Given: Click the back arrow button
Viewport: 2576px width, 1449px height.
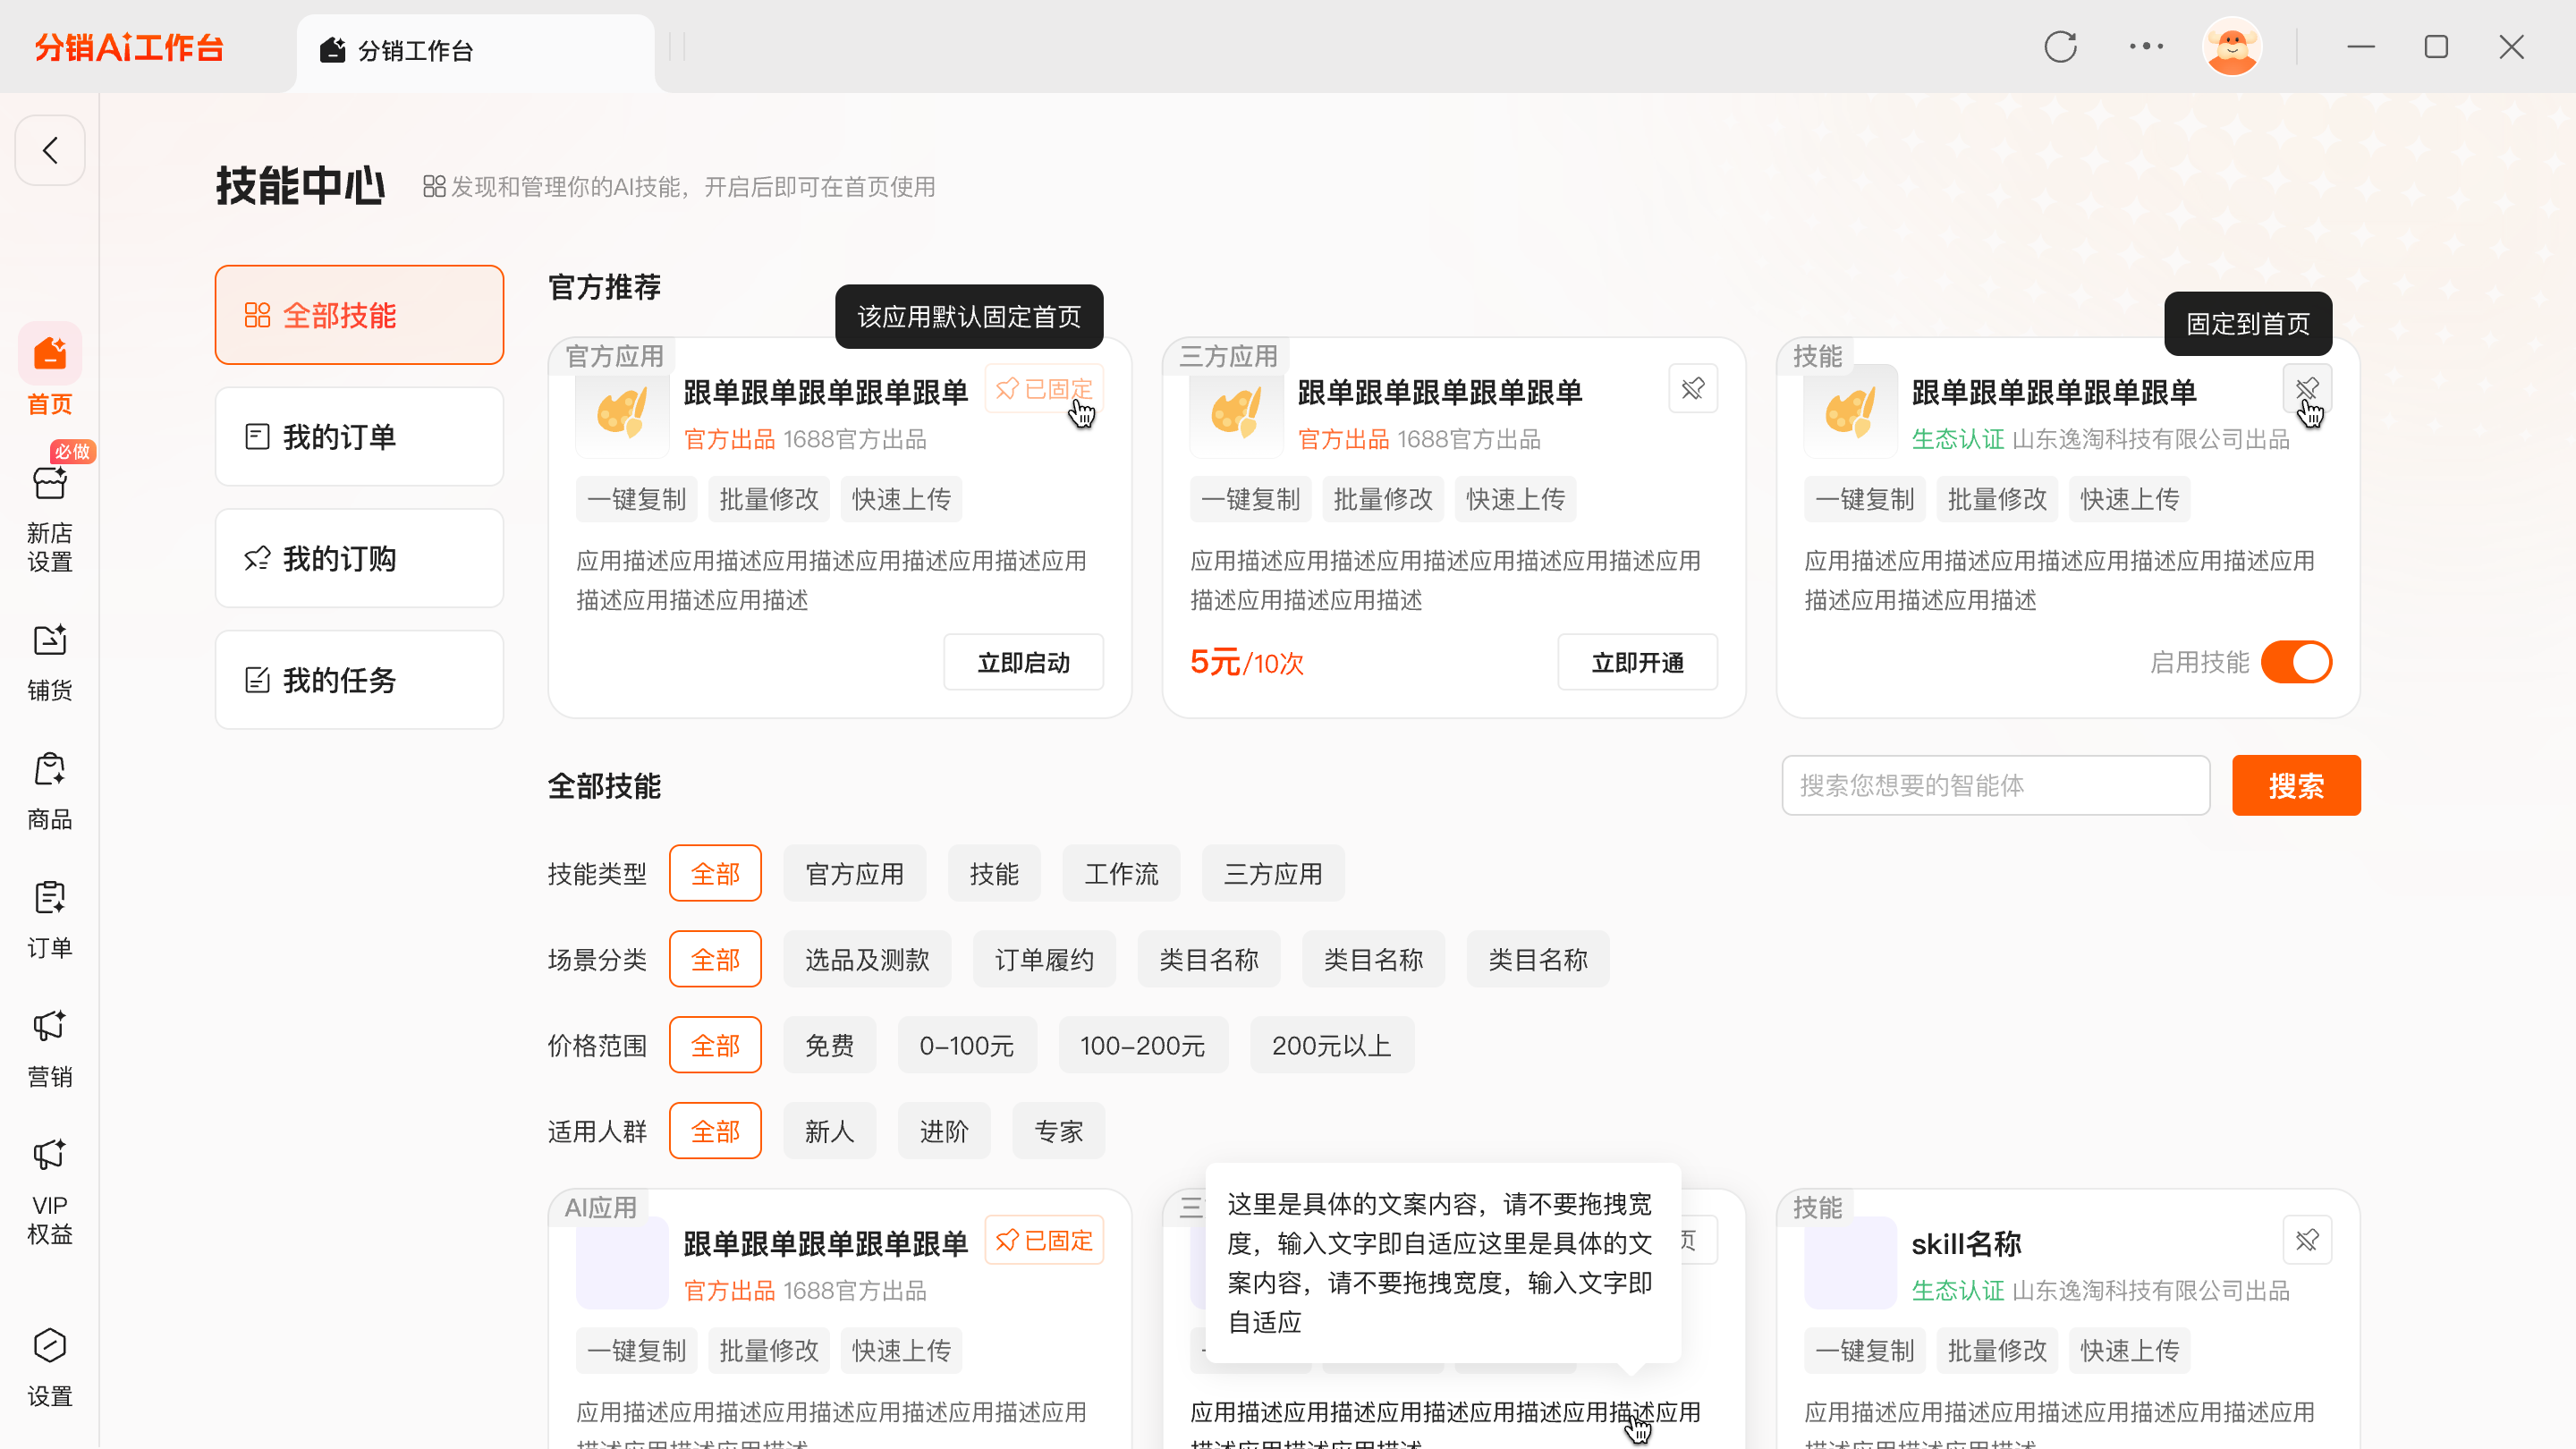Looking at the screenshot, I should 50,150.
